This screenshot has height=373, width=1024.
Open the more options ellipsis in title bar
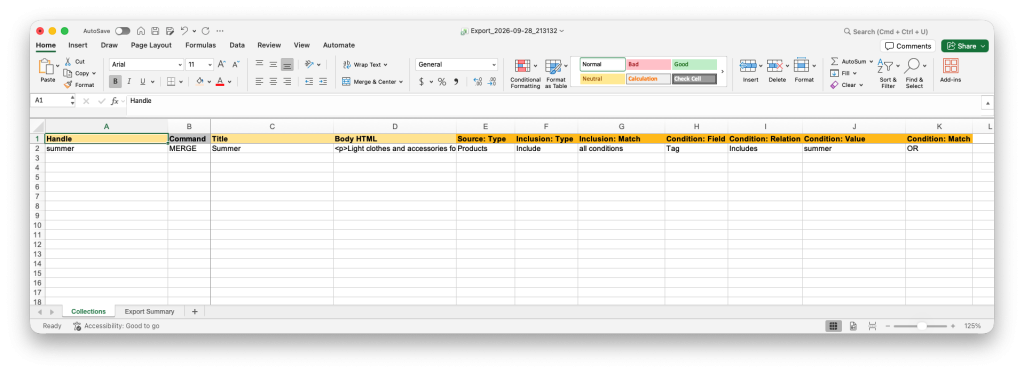point(220,31)
